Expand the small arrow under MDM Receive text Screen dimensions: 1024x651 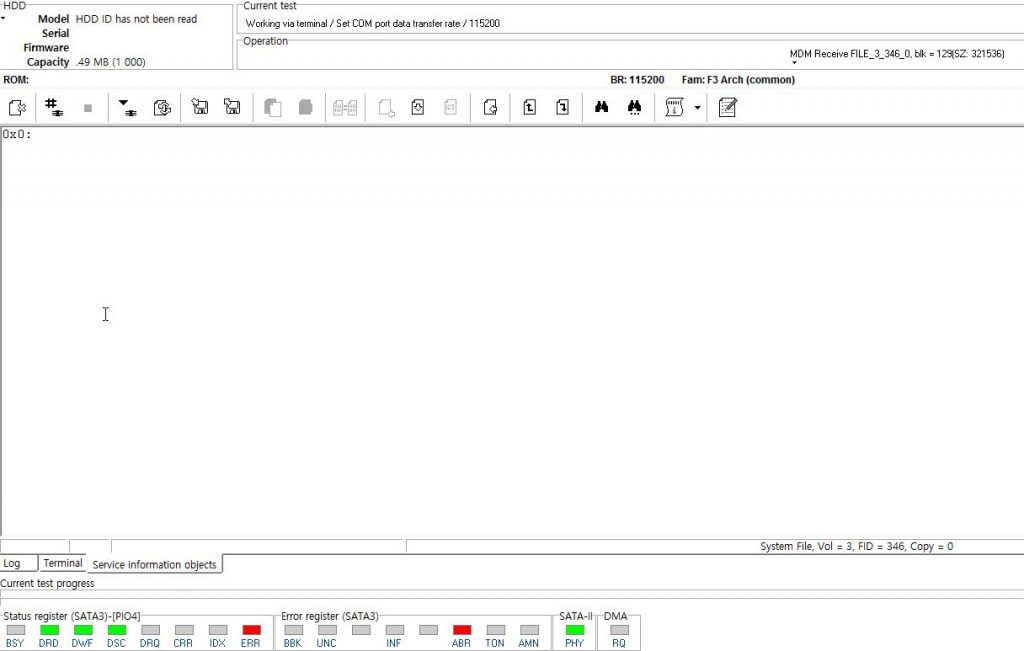pos(794,63)
